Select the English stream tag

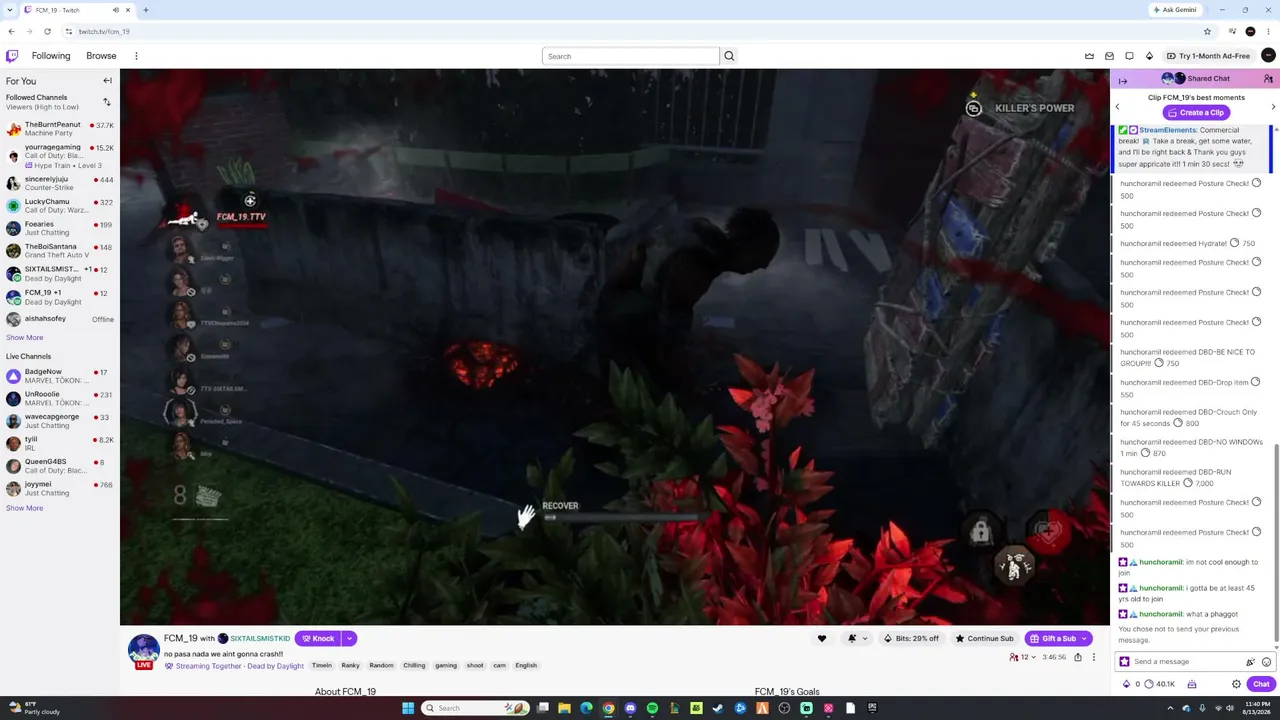pos(526,665)
